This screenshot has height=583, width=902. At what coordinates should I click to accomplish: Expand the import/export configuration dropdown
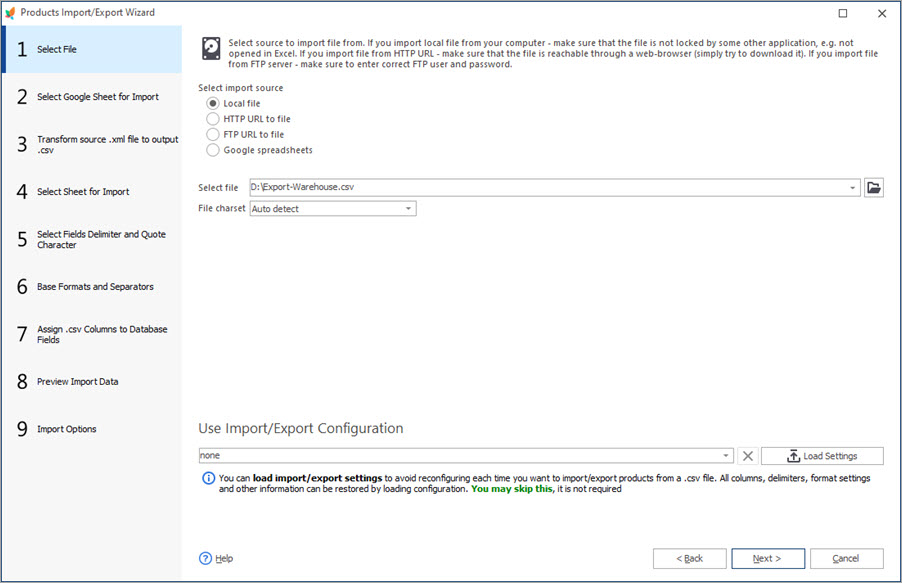tap(725, 456)
